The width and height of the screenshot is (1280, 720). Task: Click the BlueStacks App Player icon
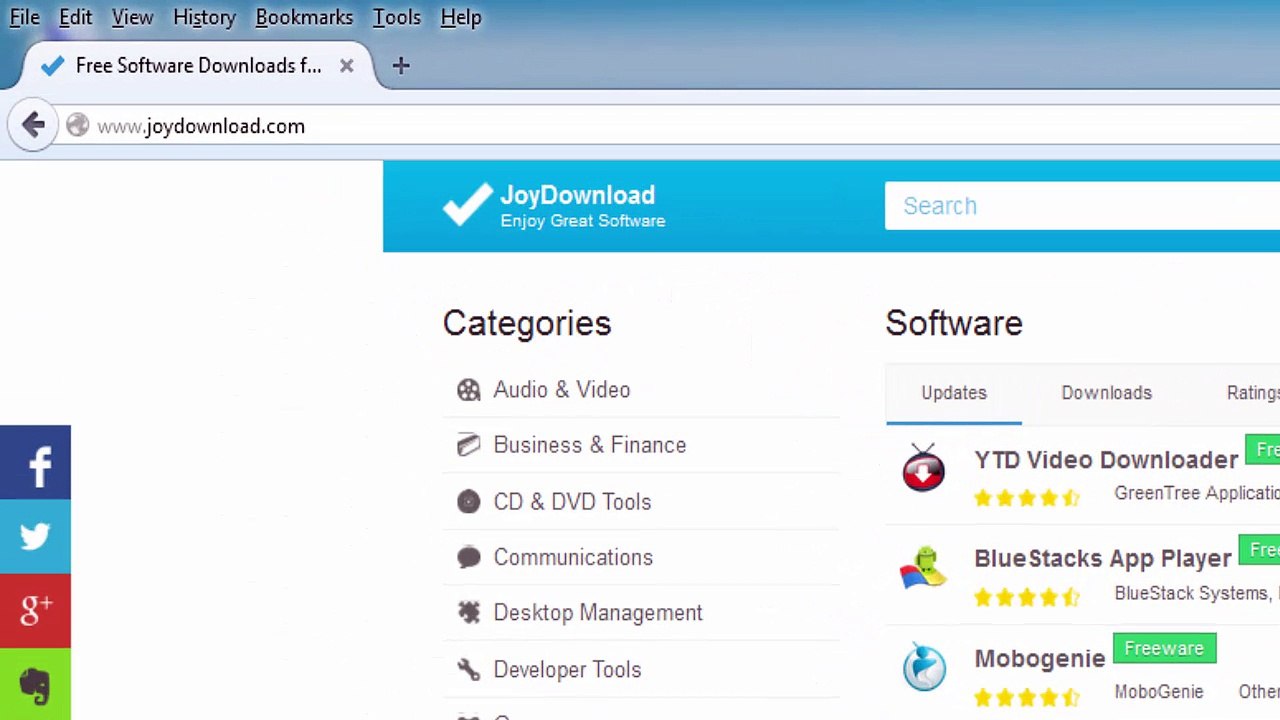pos(923,568)
